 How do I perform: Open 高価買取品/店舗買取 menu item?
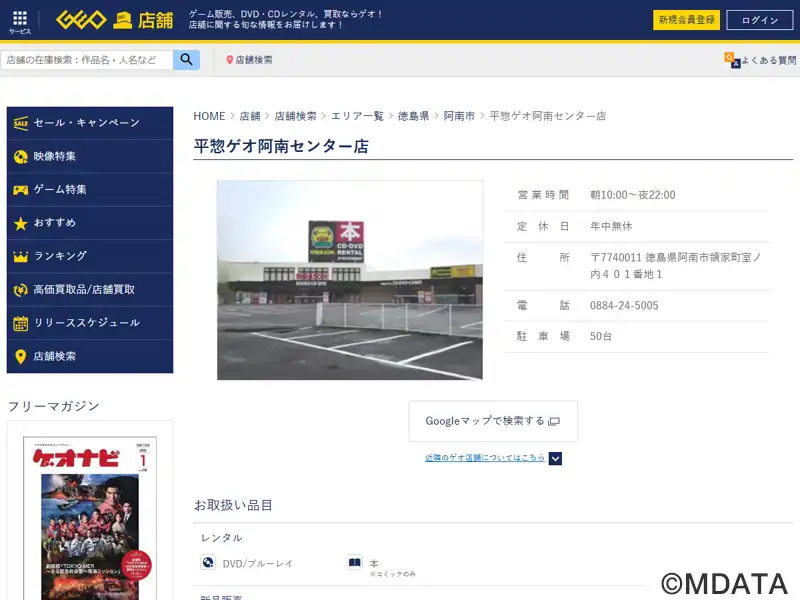[90, 290]
